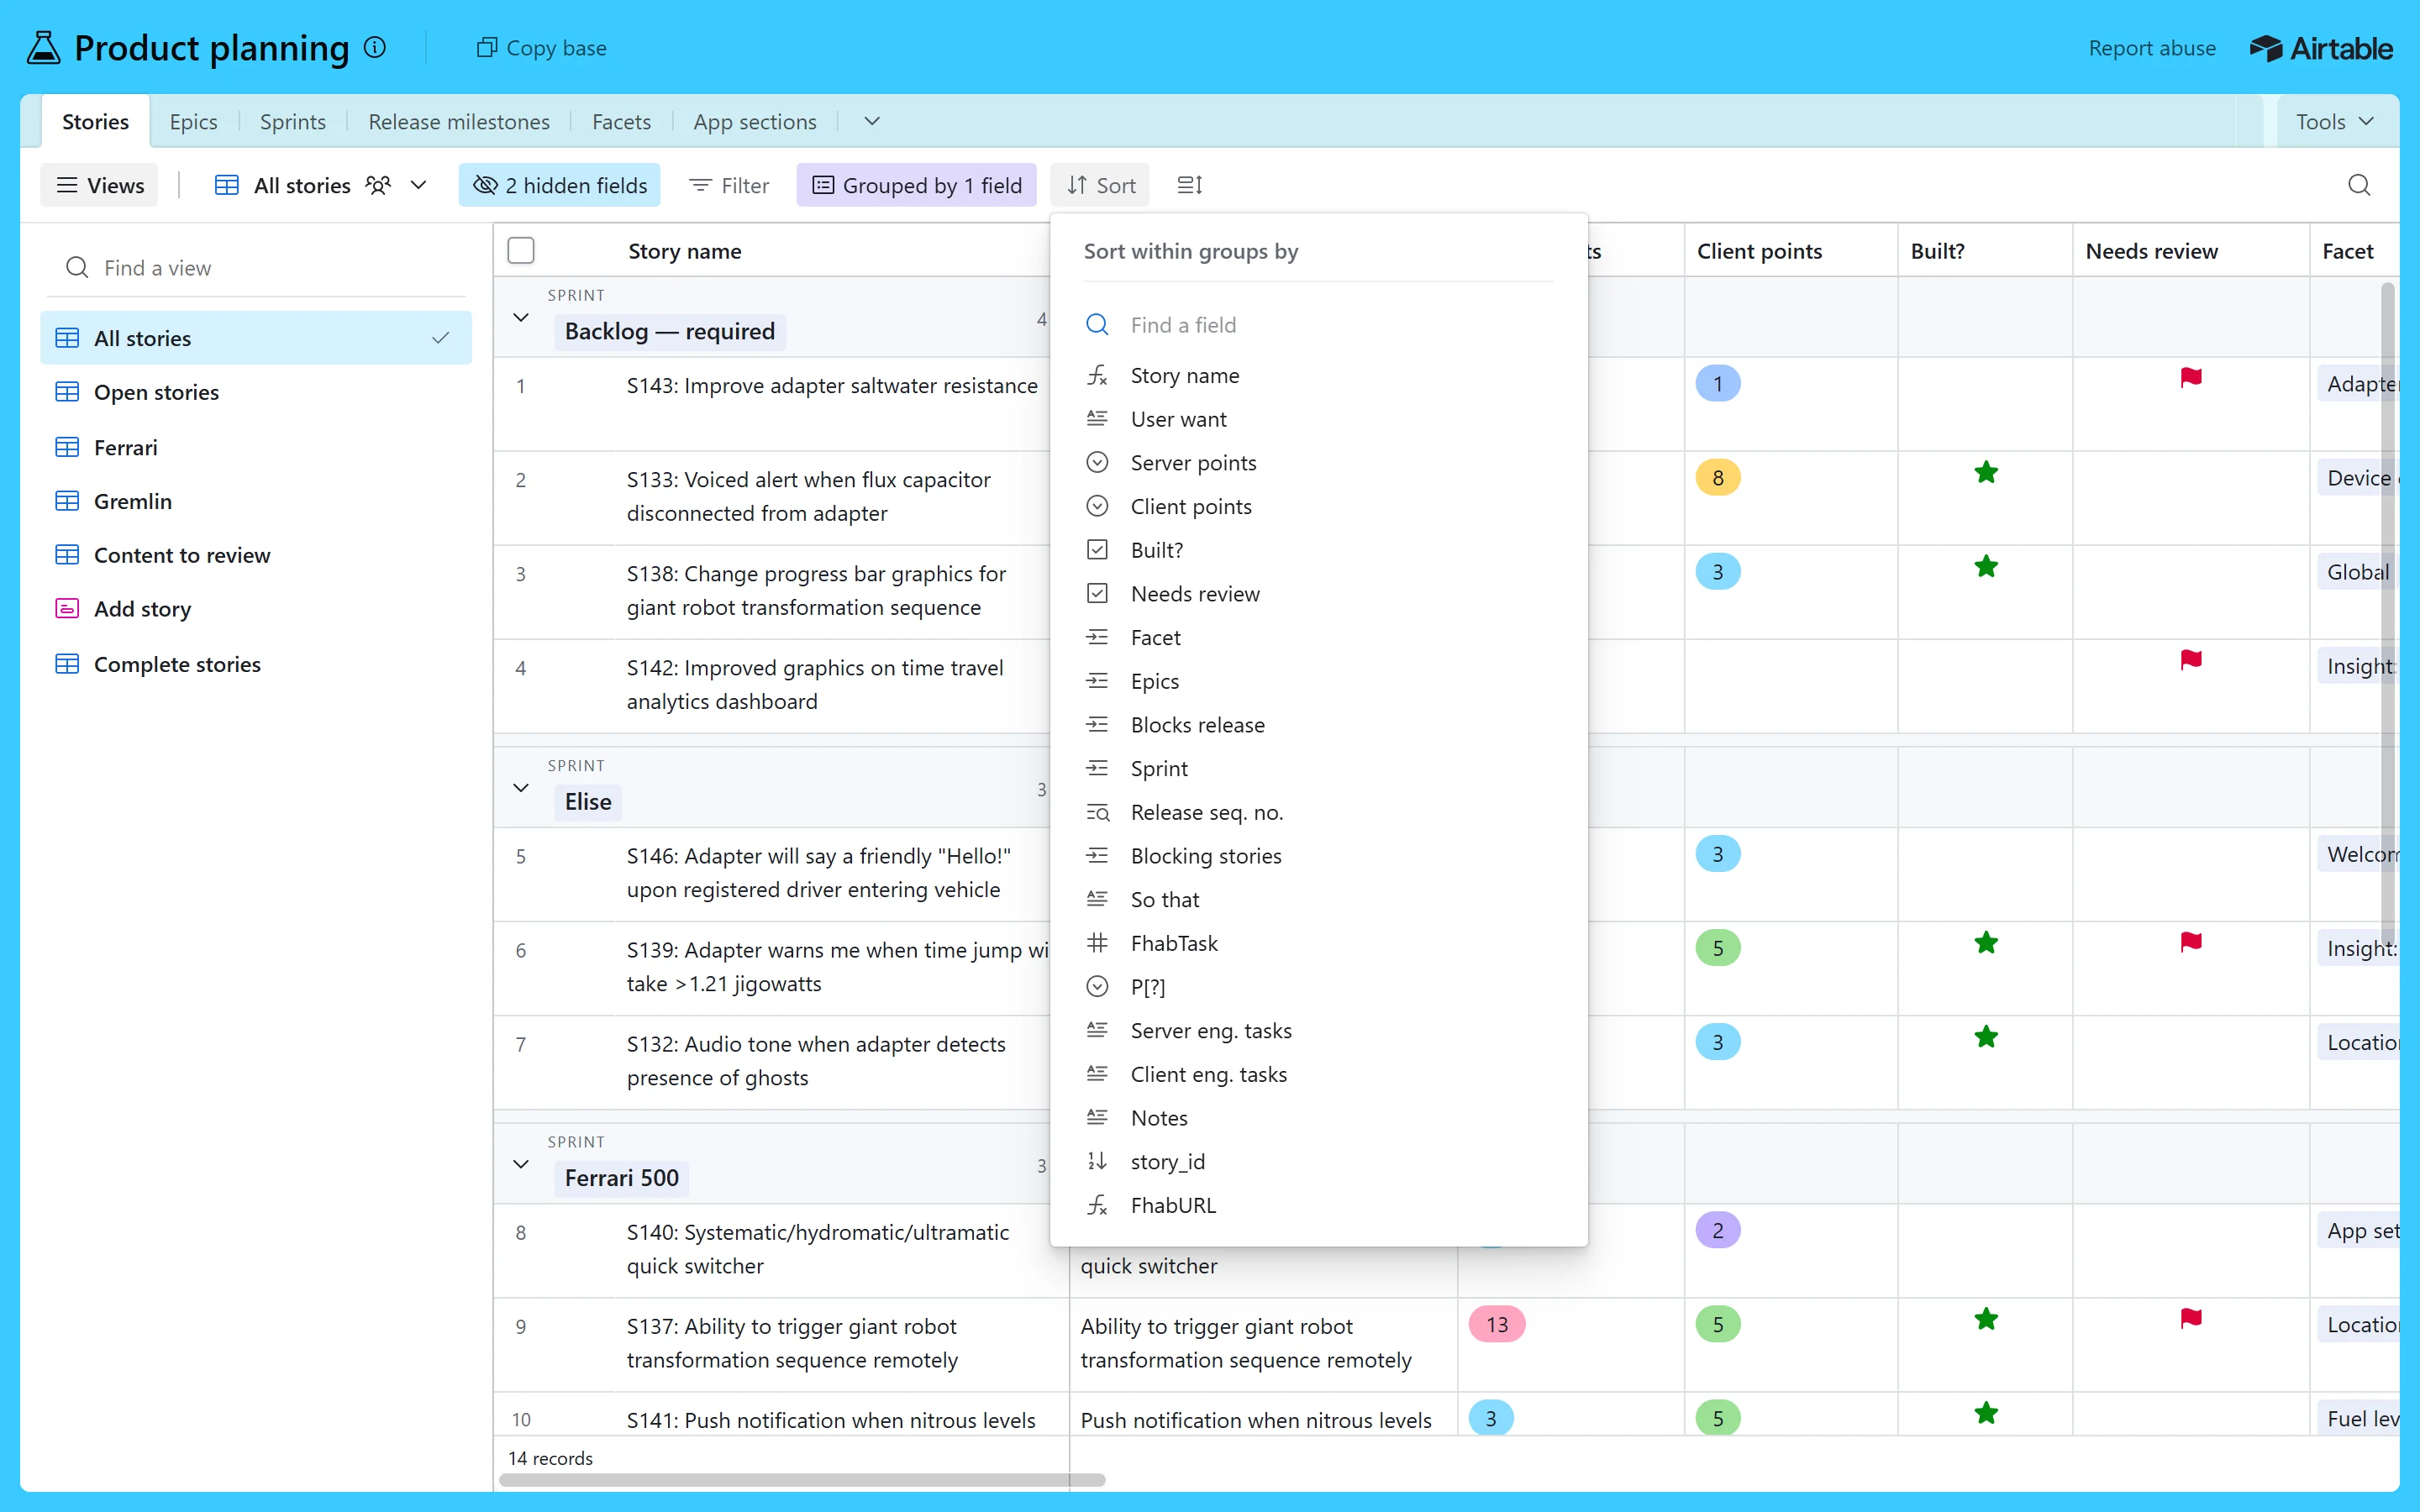This screenshot has width=2420, height=1512.
Task: Click the checkbox icon beside Built? field
Action: coord(1097,549)
